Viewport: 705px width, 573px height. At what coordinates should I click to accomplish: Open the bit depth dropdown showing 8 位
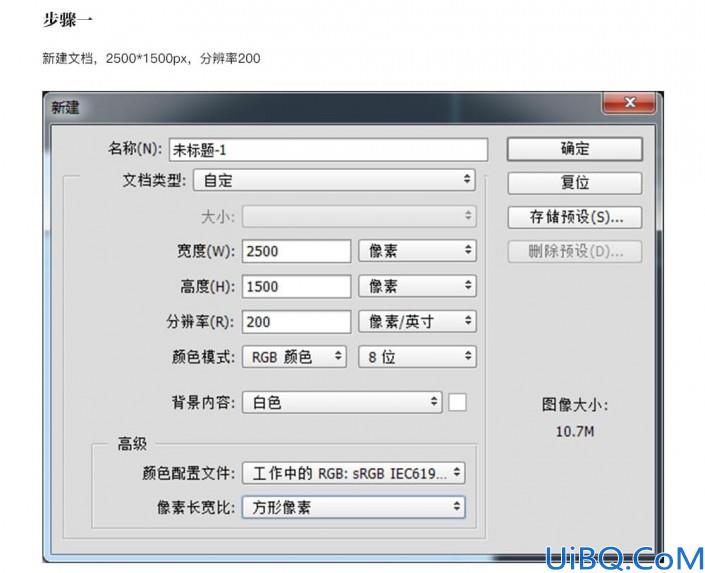click(x=417, y=357)
